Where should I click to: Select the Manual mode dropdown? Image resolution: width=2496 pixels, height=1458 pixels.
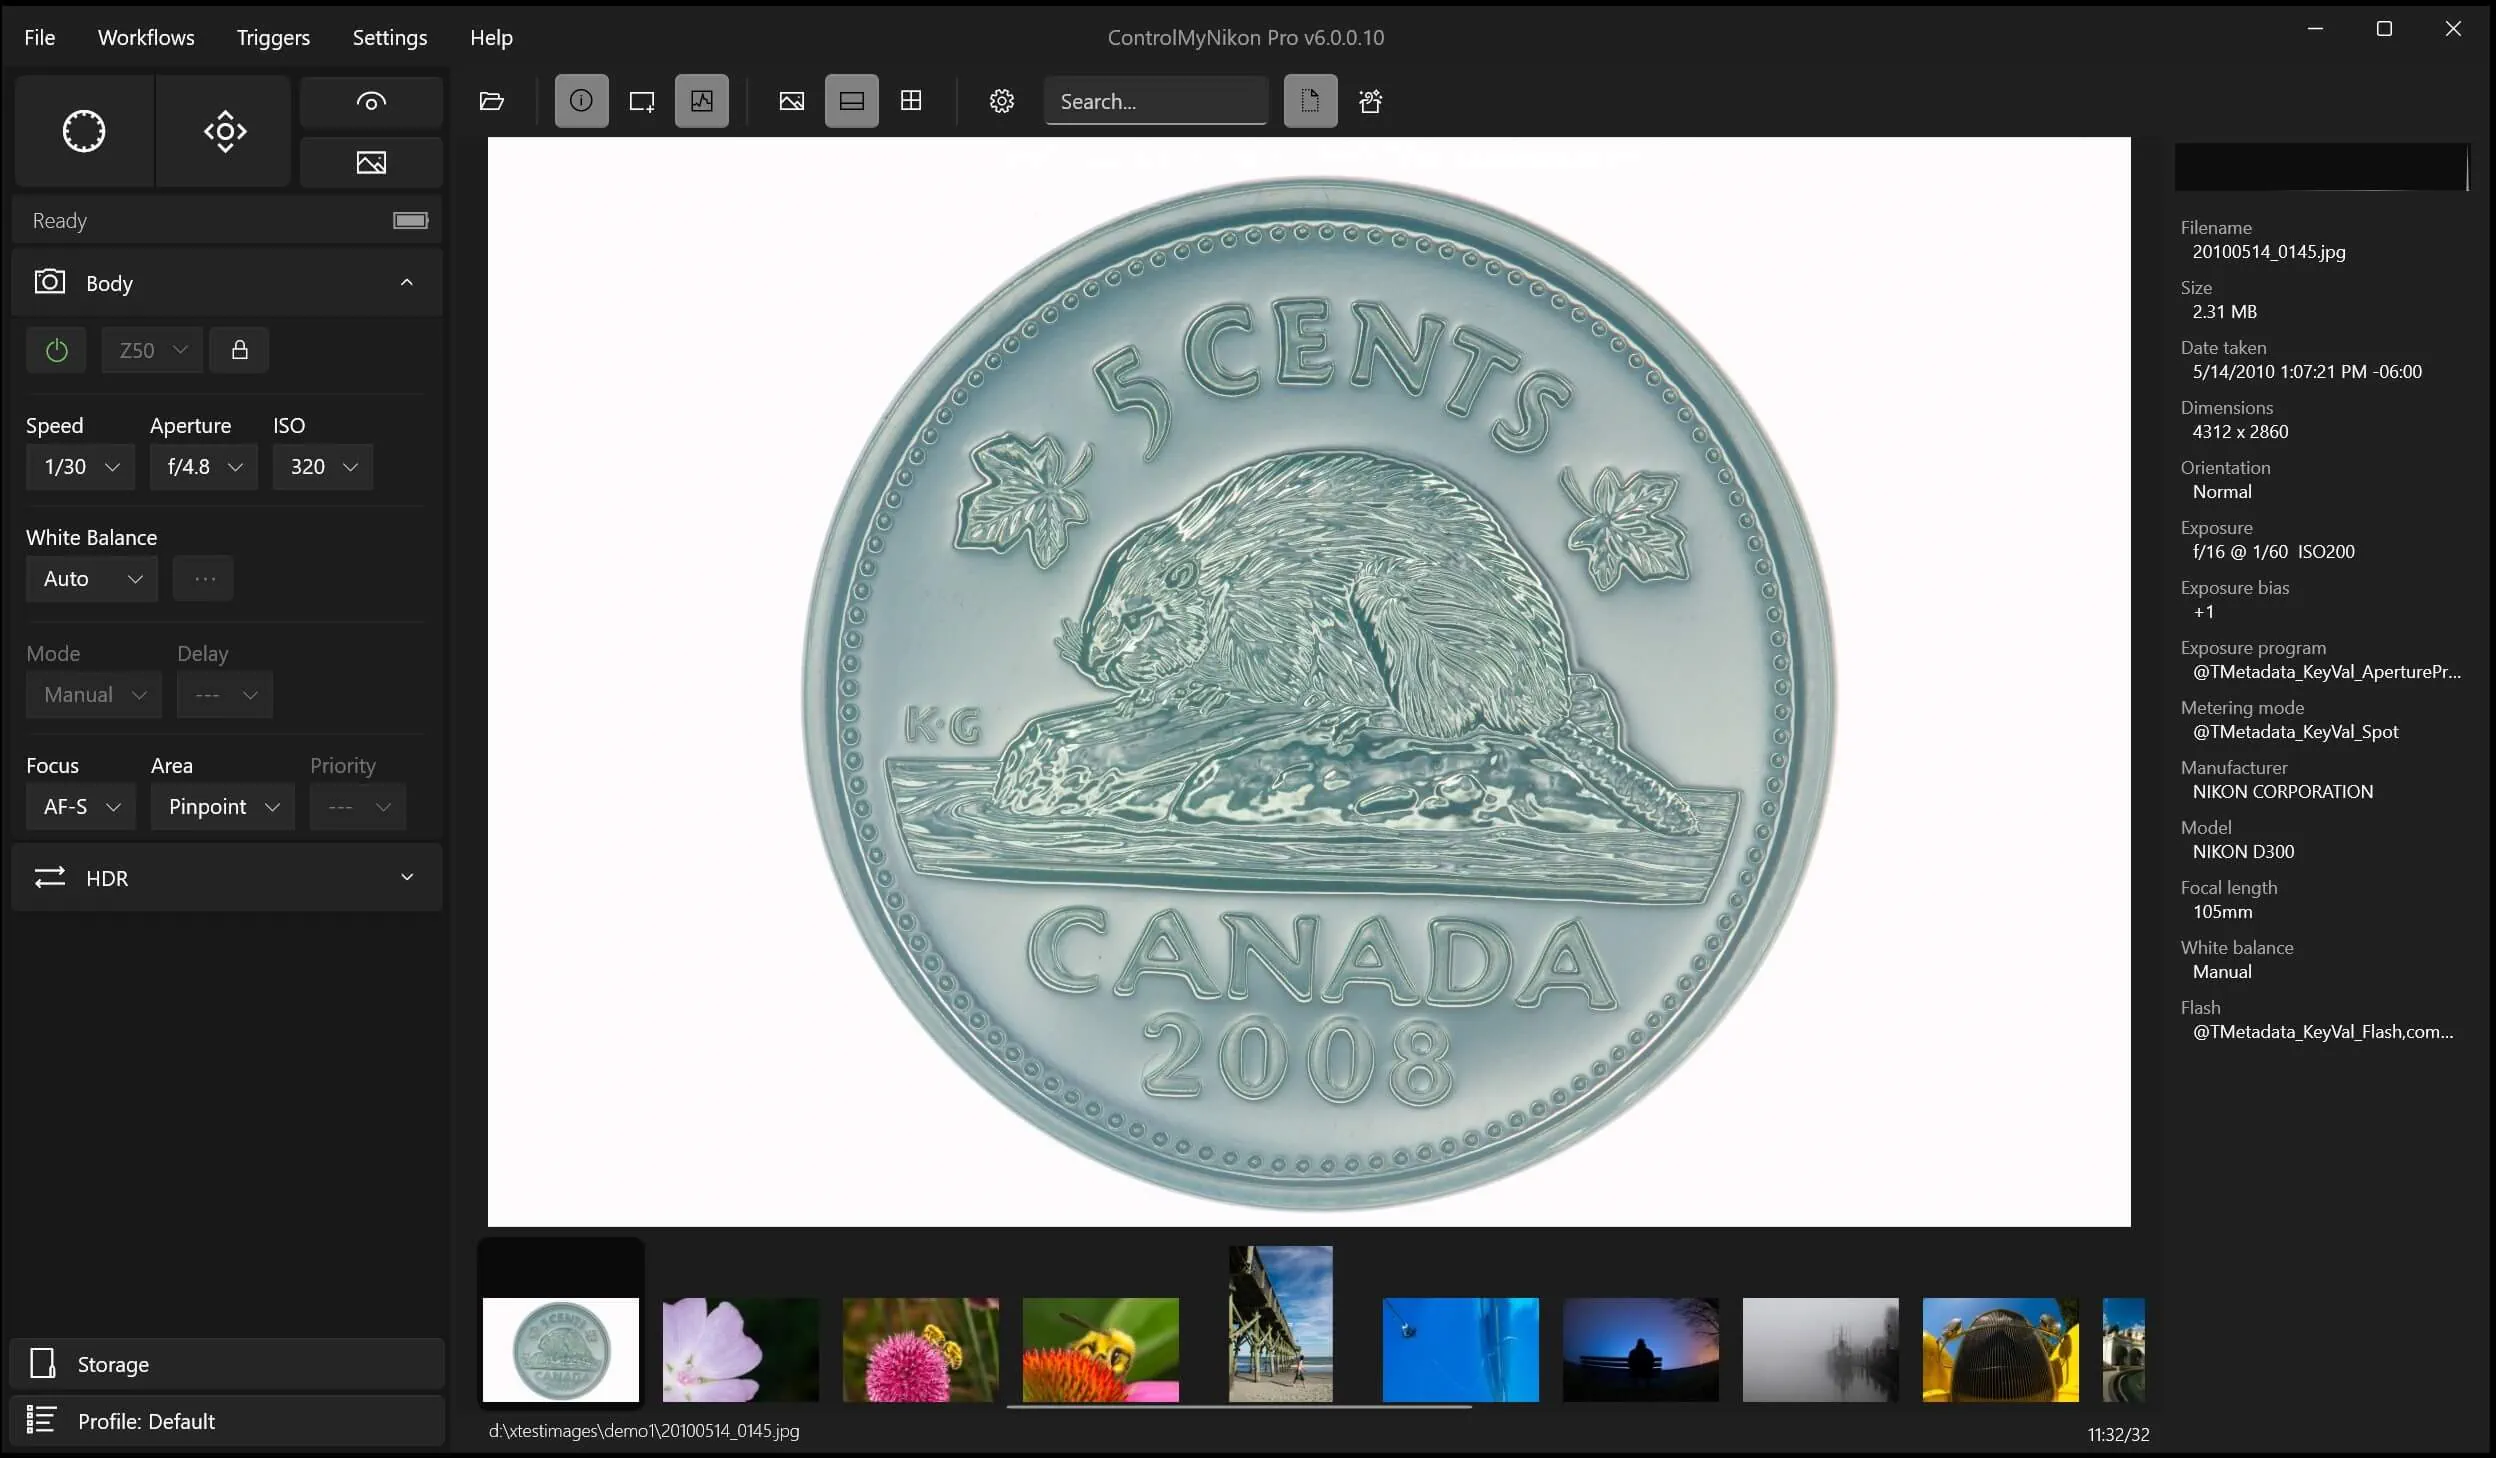[90, 693]
